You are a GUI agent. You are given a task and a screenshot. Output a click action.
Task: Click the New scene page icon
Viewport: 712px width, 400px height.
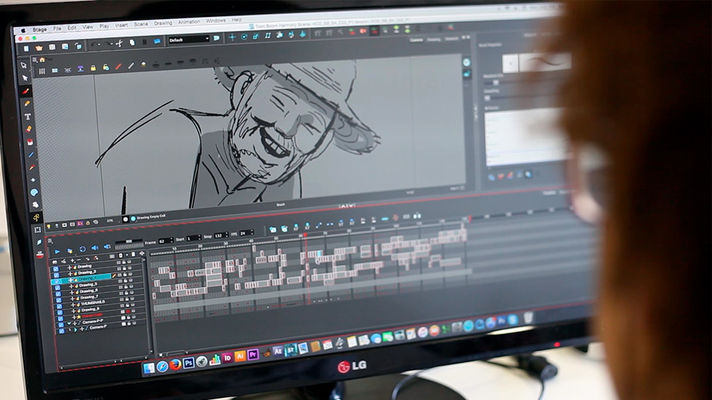[x=26, y=48]
